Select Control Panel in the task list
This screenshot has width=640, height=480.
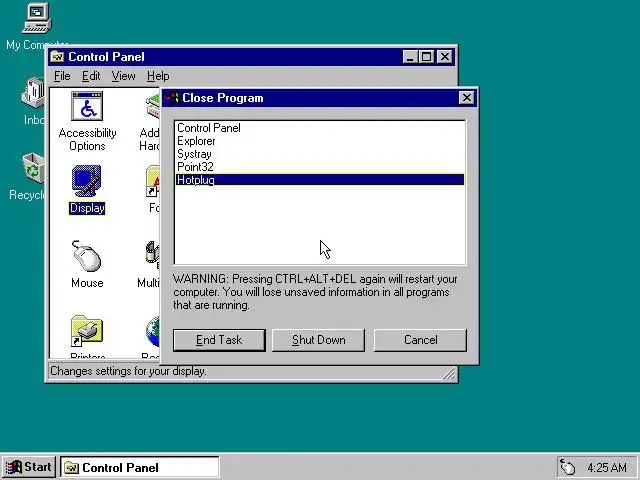tap(320, 128)
